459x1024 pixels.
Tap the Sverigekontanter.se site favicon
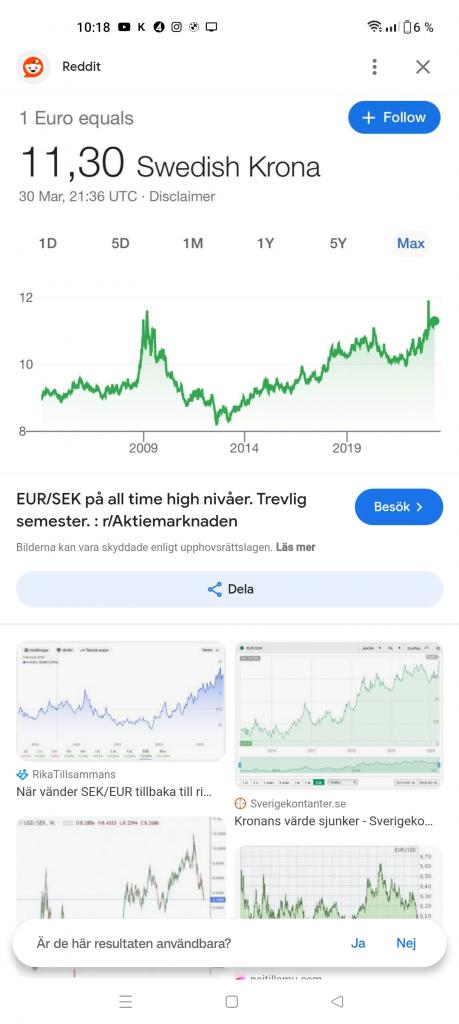[x=240, y=804]
